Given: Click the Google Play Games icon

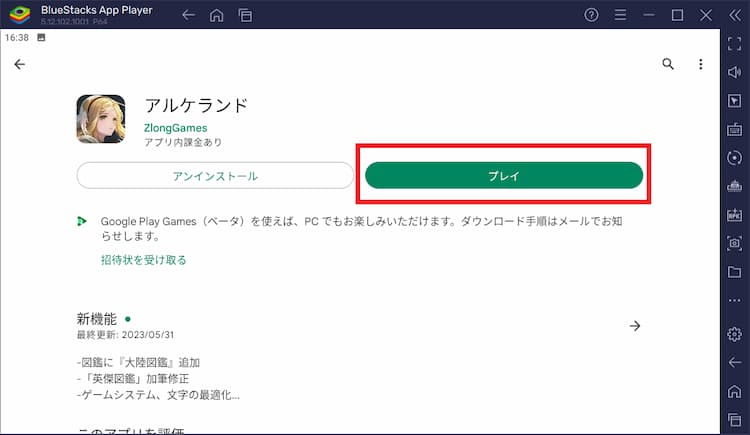Looking at the screenshot, I should (82, 221).
